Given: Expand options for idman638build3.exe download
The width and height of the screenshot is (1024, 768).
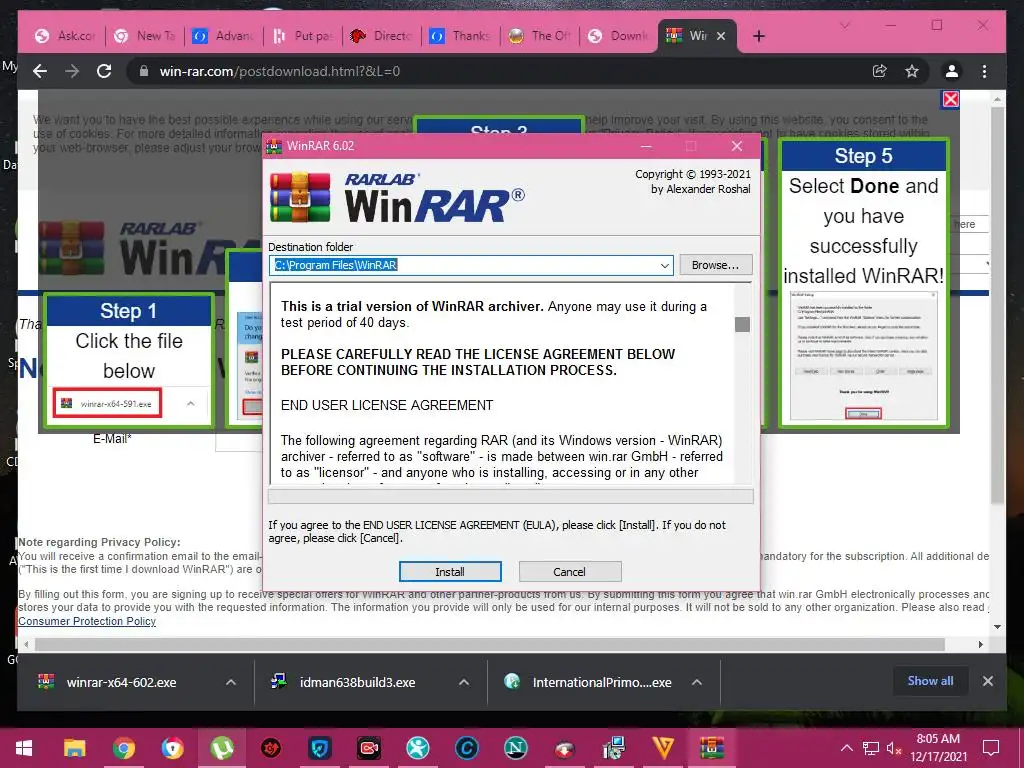Looking at the screenshot, I should [464, 682].
